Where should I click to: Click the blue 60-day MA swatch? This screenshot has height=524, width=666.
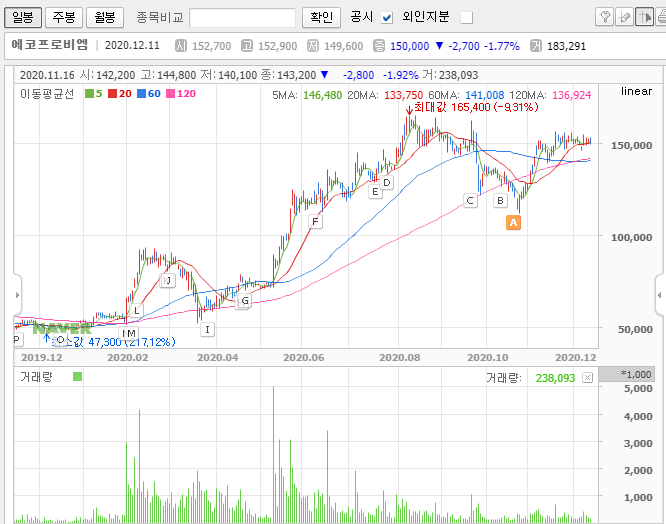tap(141, 93)
